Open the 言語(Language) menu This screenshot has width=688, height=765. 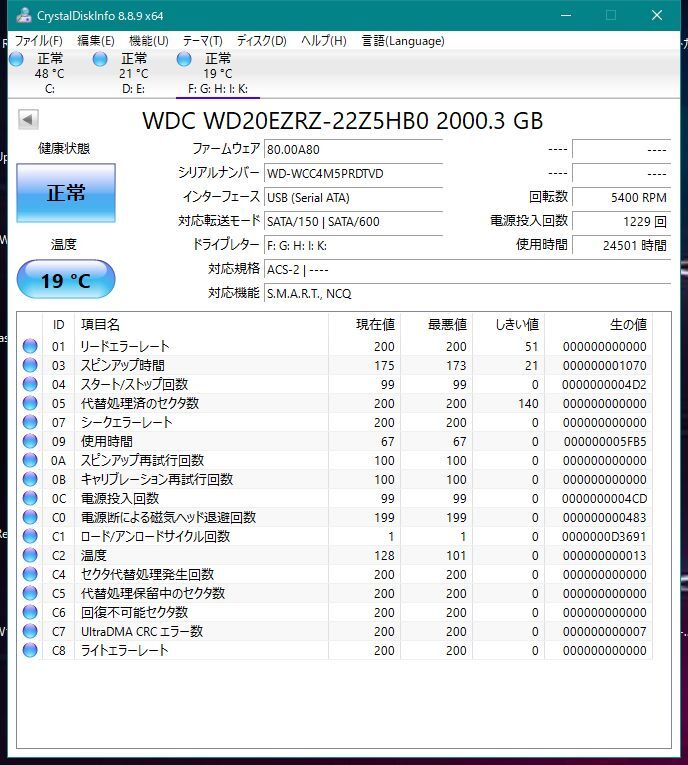[403, 40]
